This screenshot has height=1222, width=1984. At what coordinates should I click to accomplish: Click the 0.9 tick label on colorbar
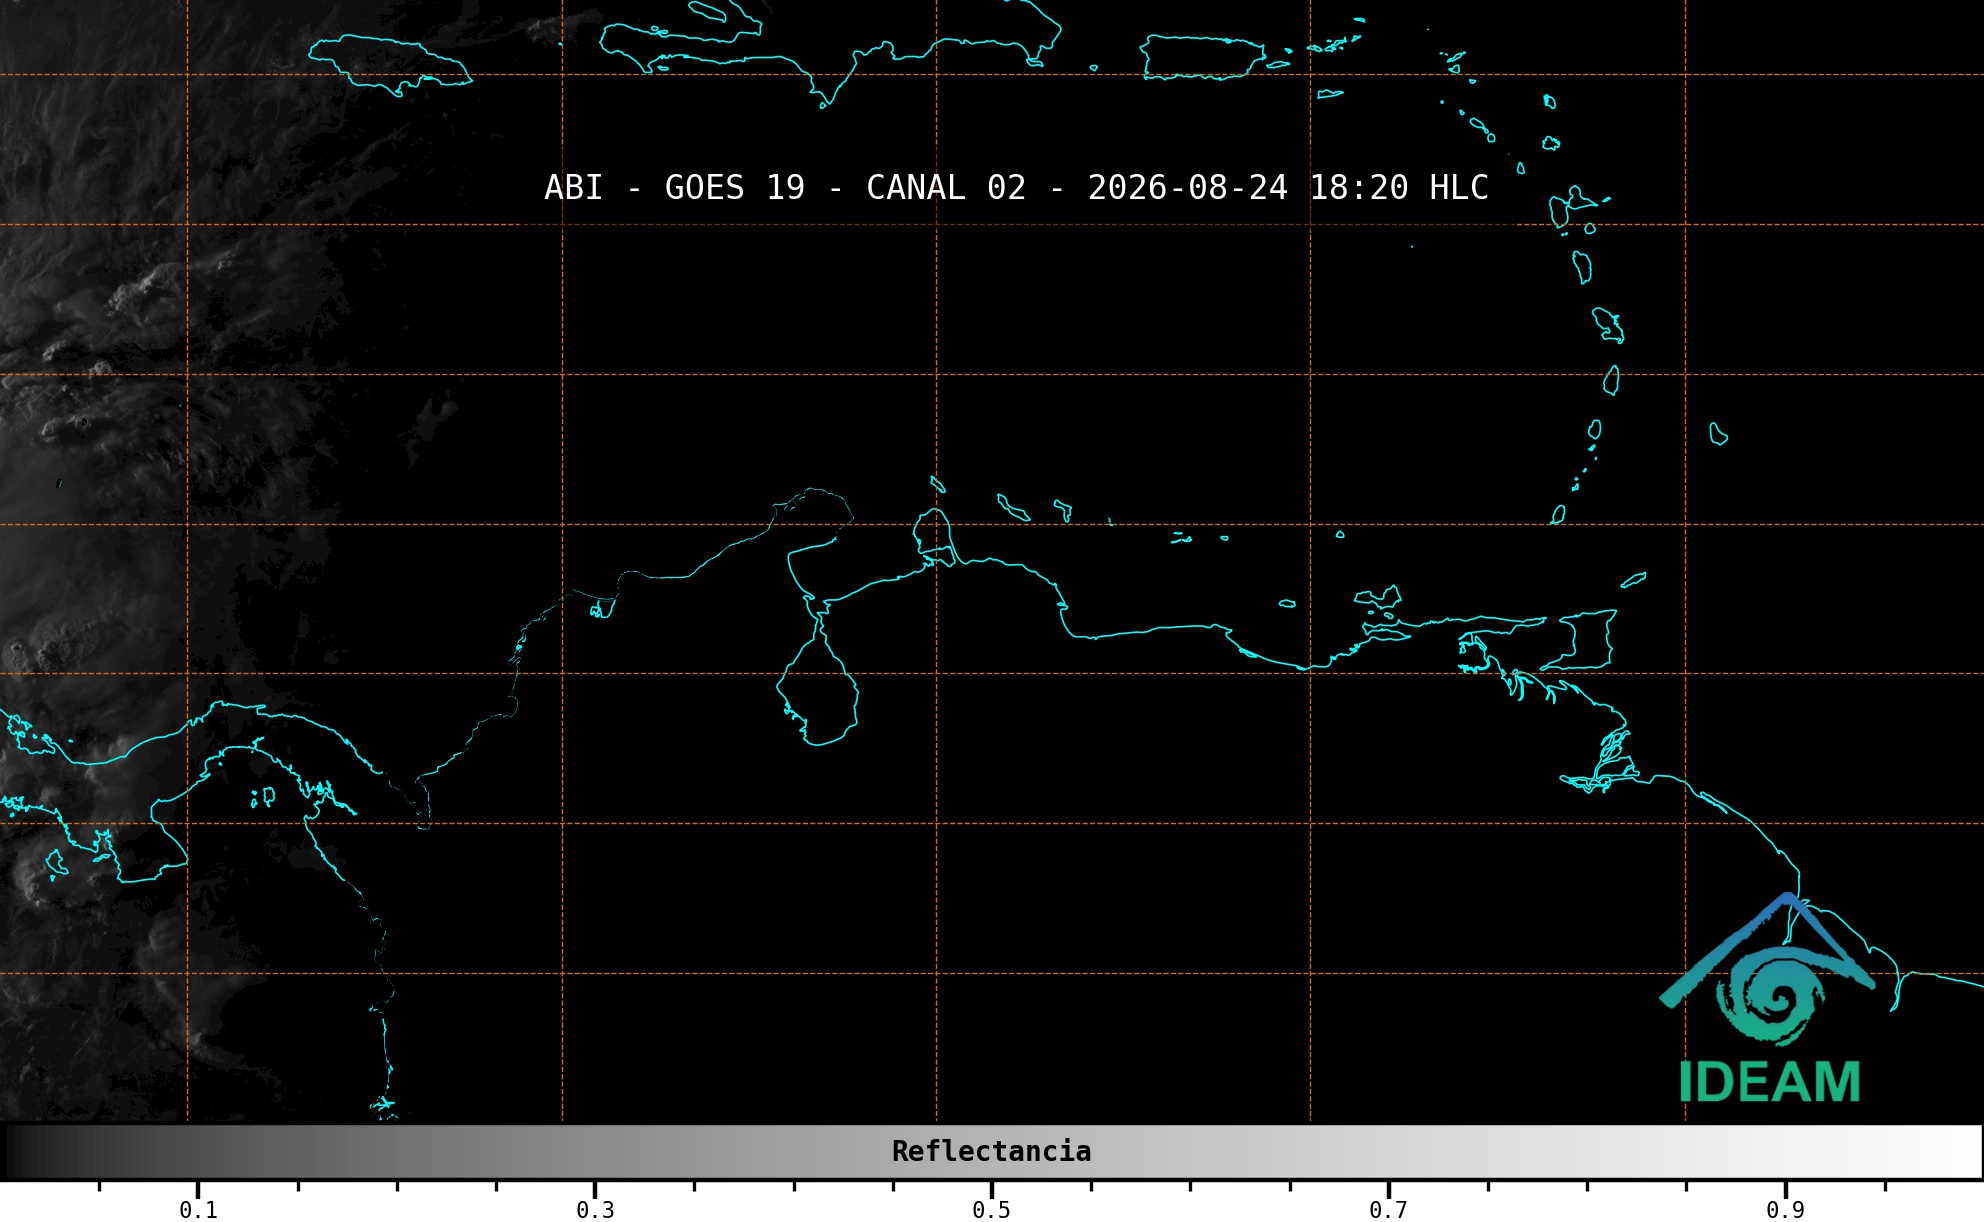click(x=1785, y=1210)
